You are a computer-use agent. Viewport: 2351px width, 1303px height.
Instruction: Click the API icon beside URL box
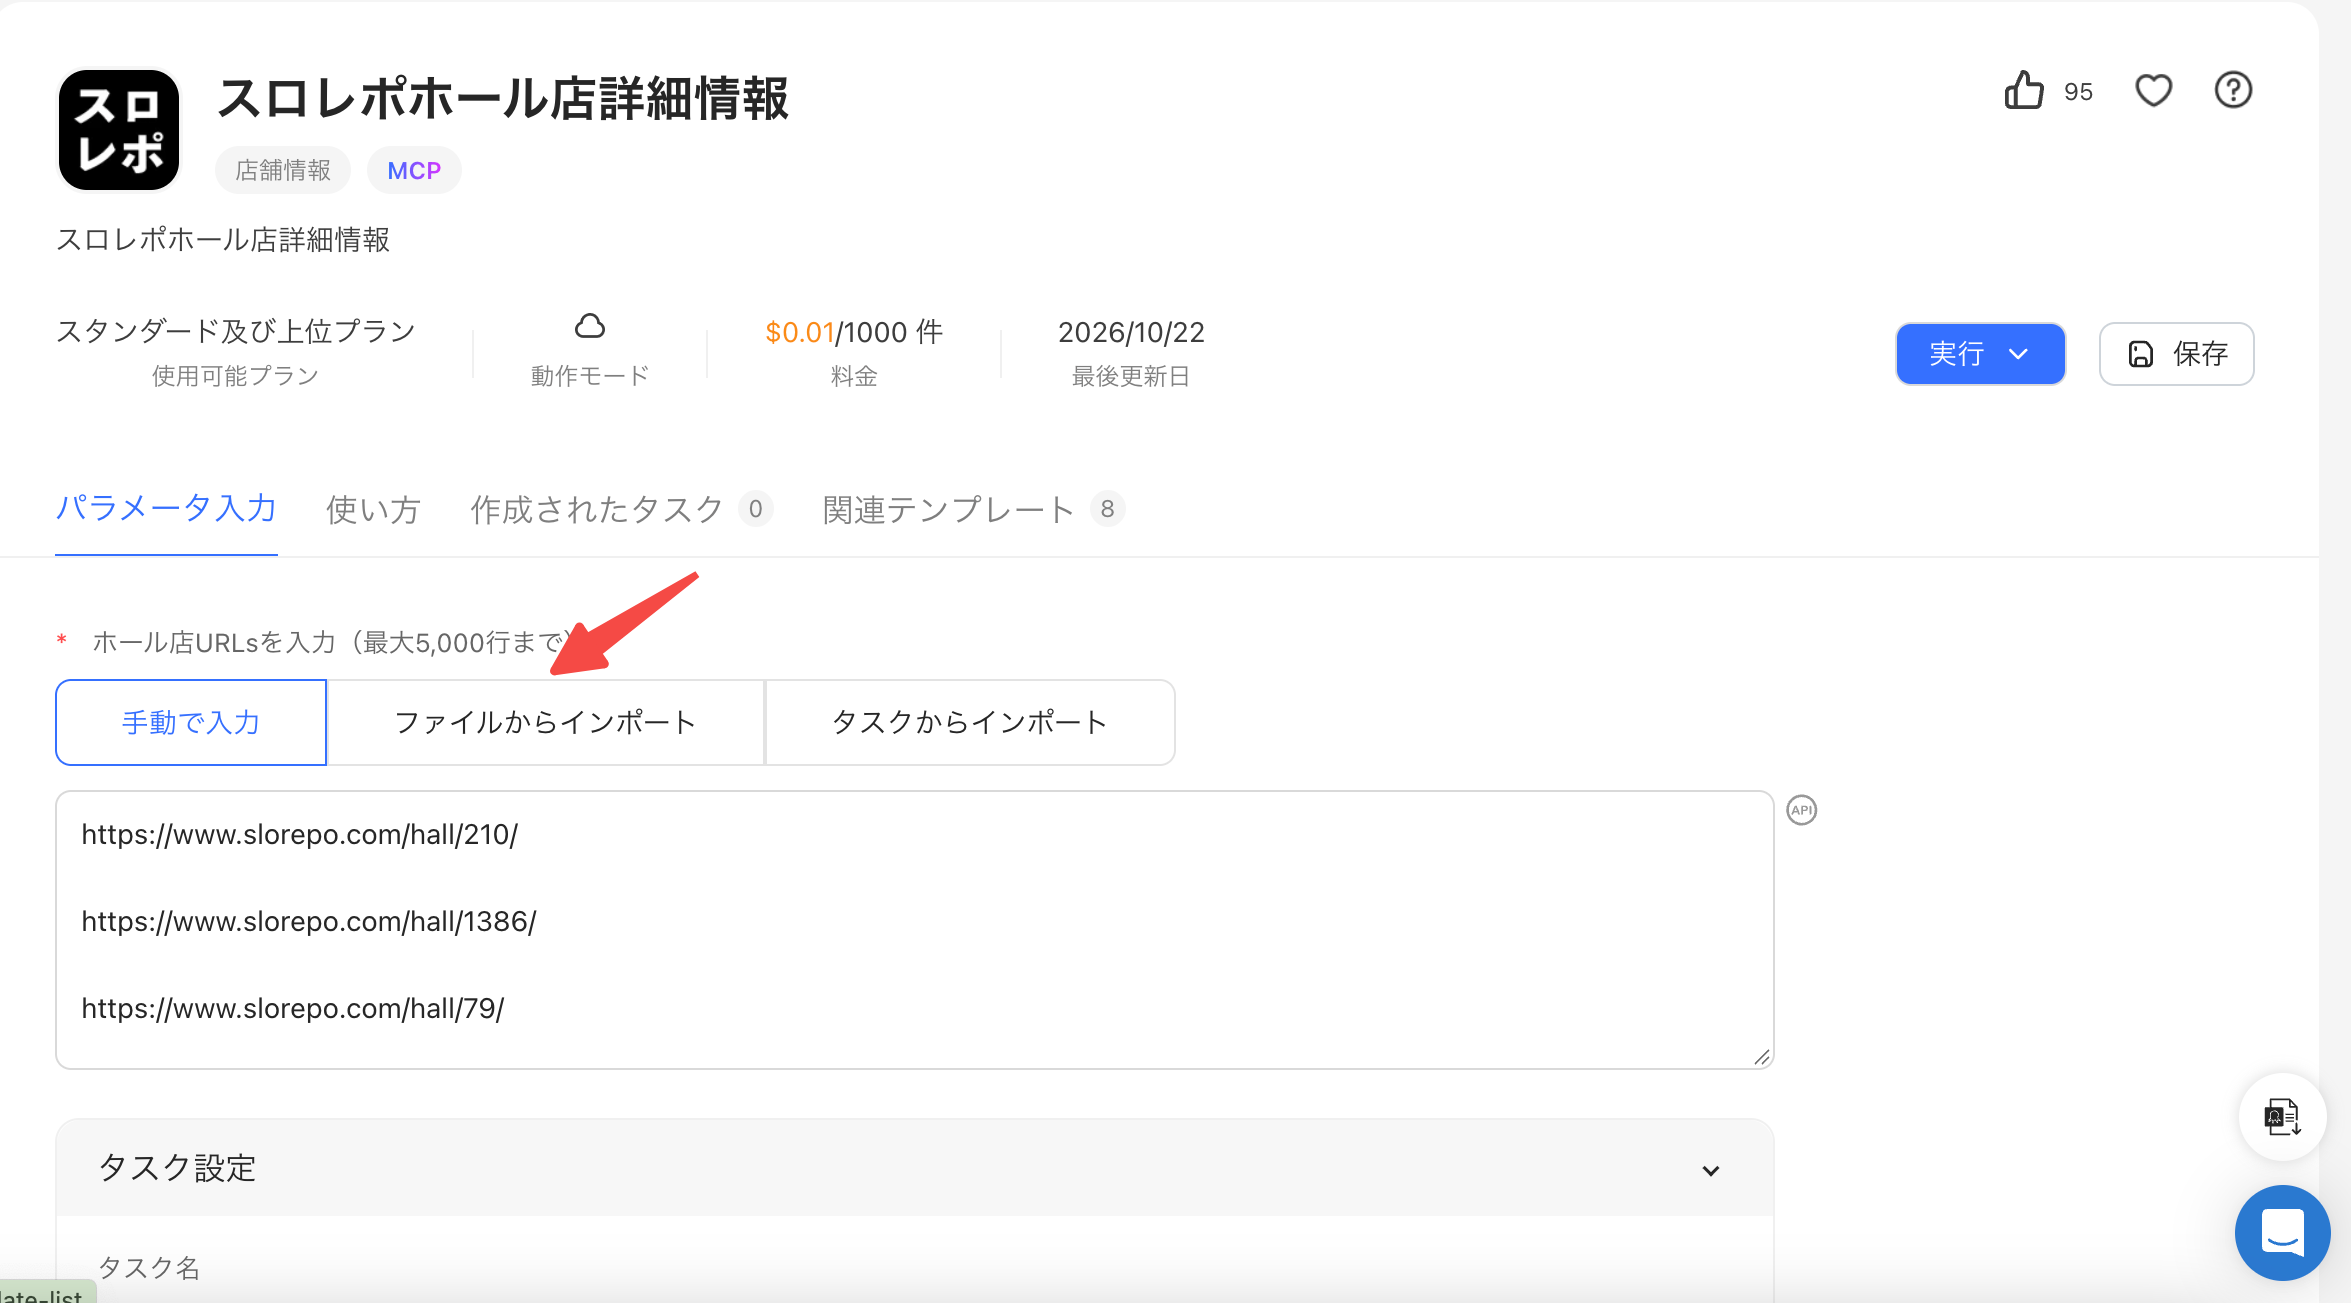1801,810
